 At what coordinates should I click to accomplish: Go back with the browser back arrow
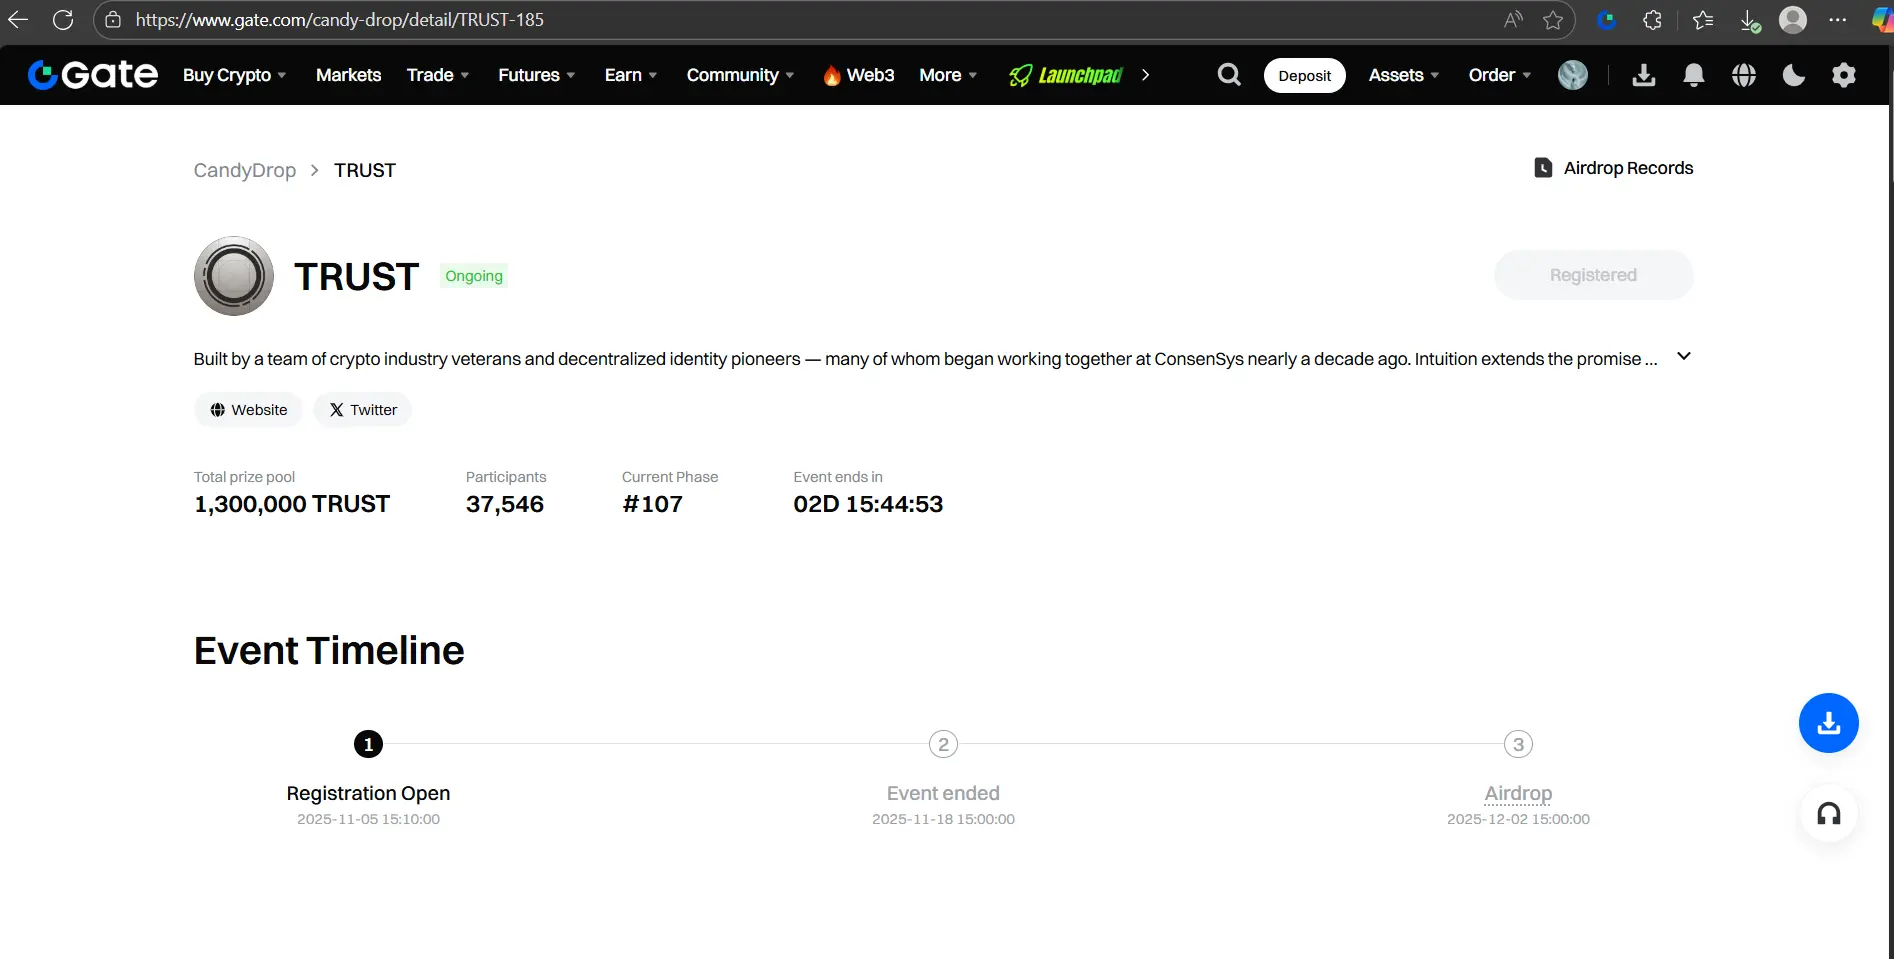[18, 20]
